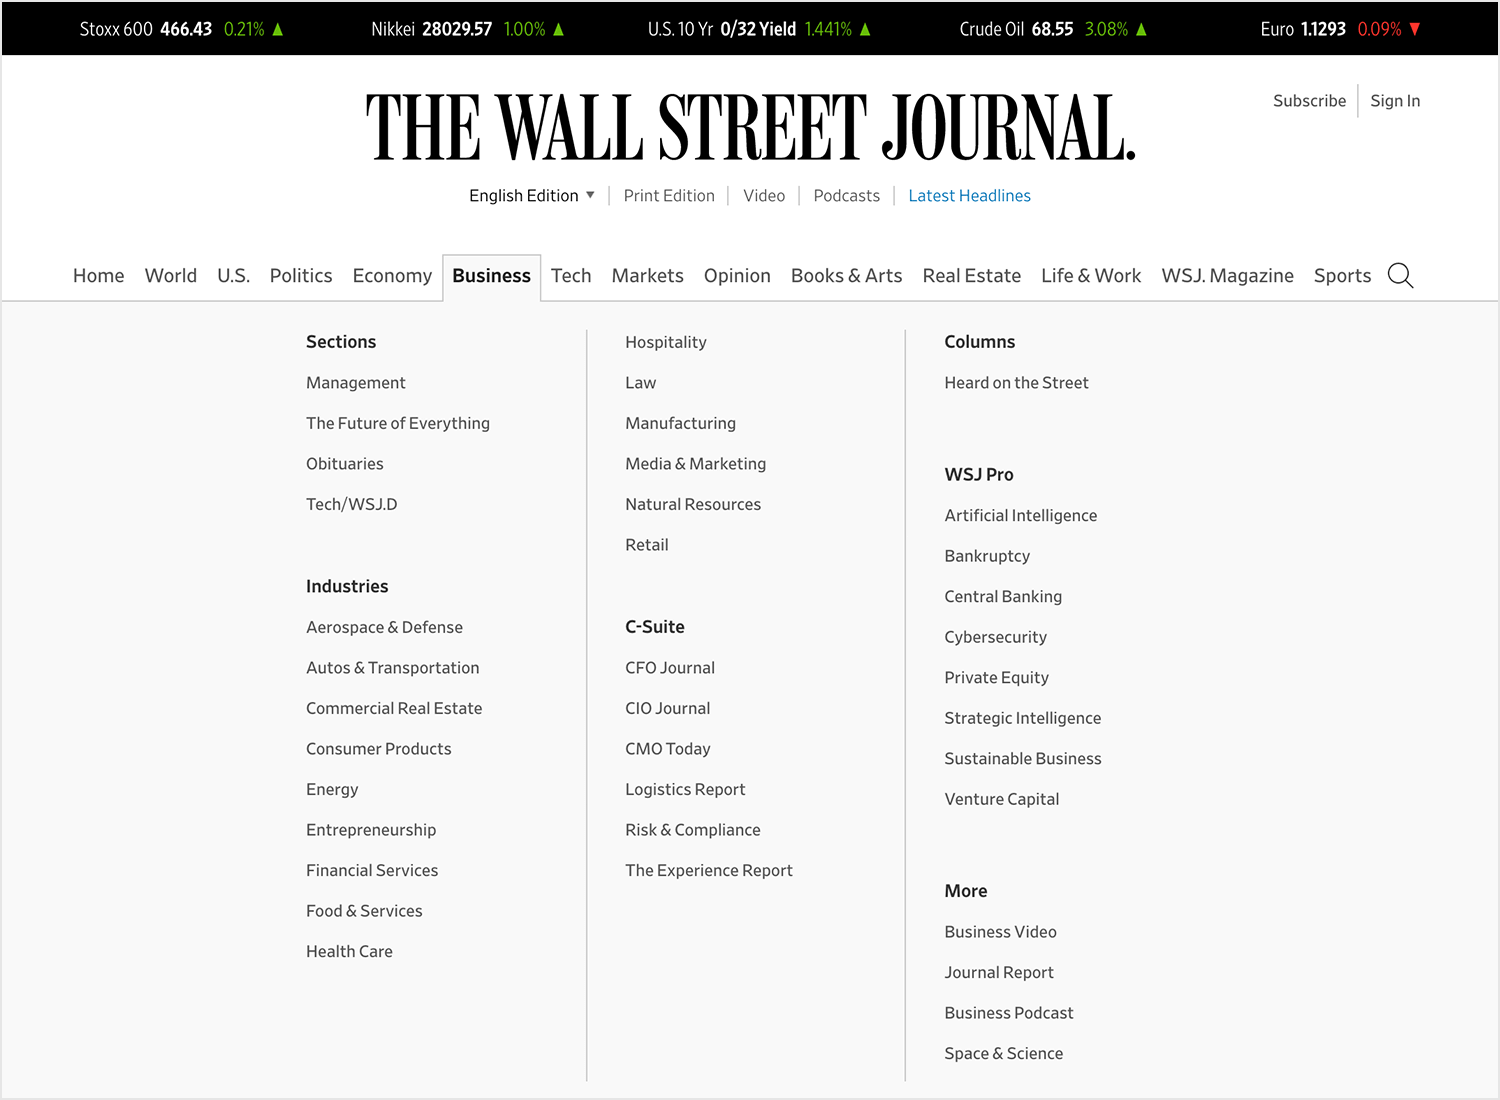Select Books & Arts in navigation
The image size is (1500, 1100).
[x=846, y=276]
